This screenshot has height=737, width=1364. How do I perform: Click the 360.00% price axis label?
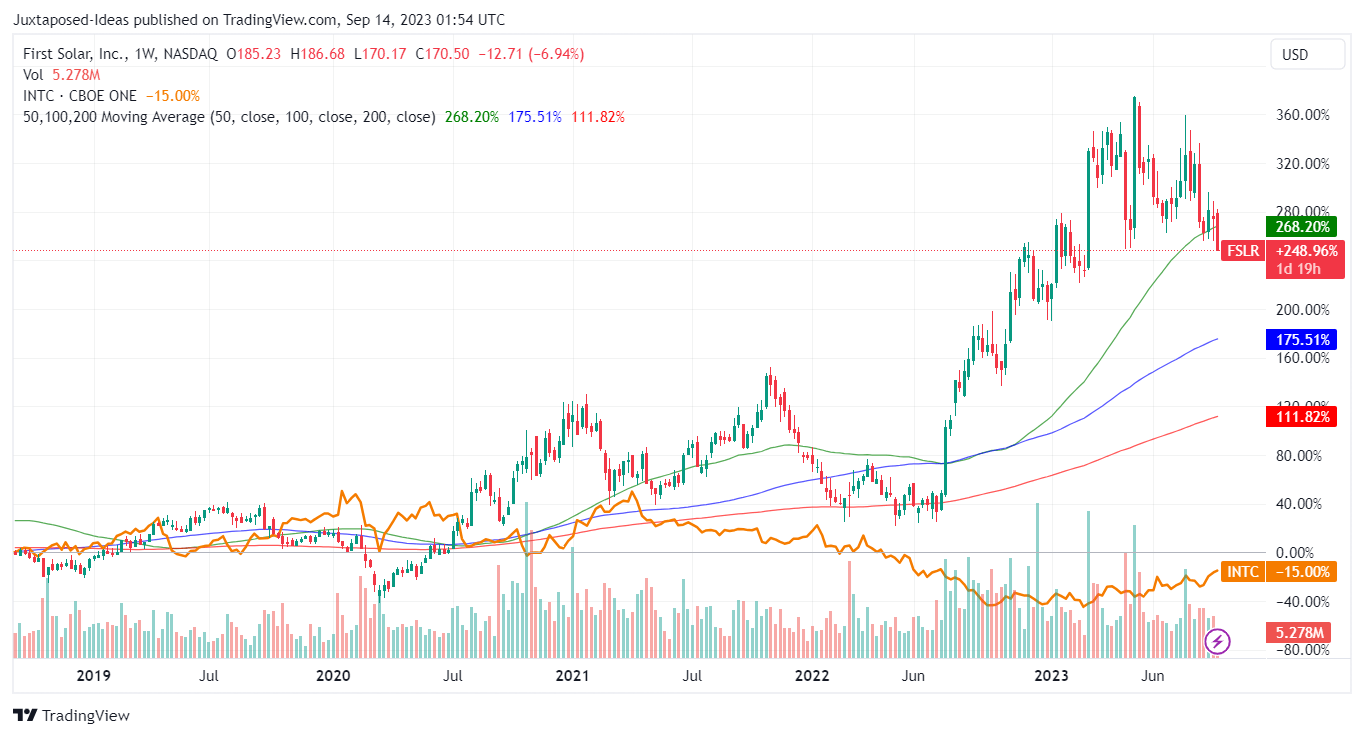pyautogui.click(x=1303, y=115)
